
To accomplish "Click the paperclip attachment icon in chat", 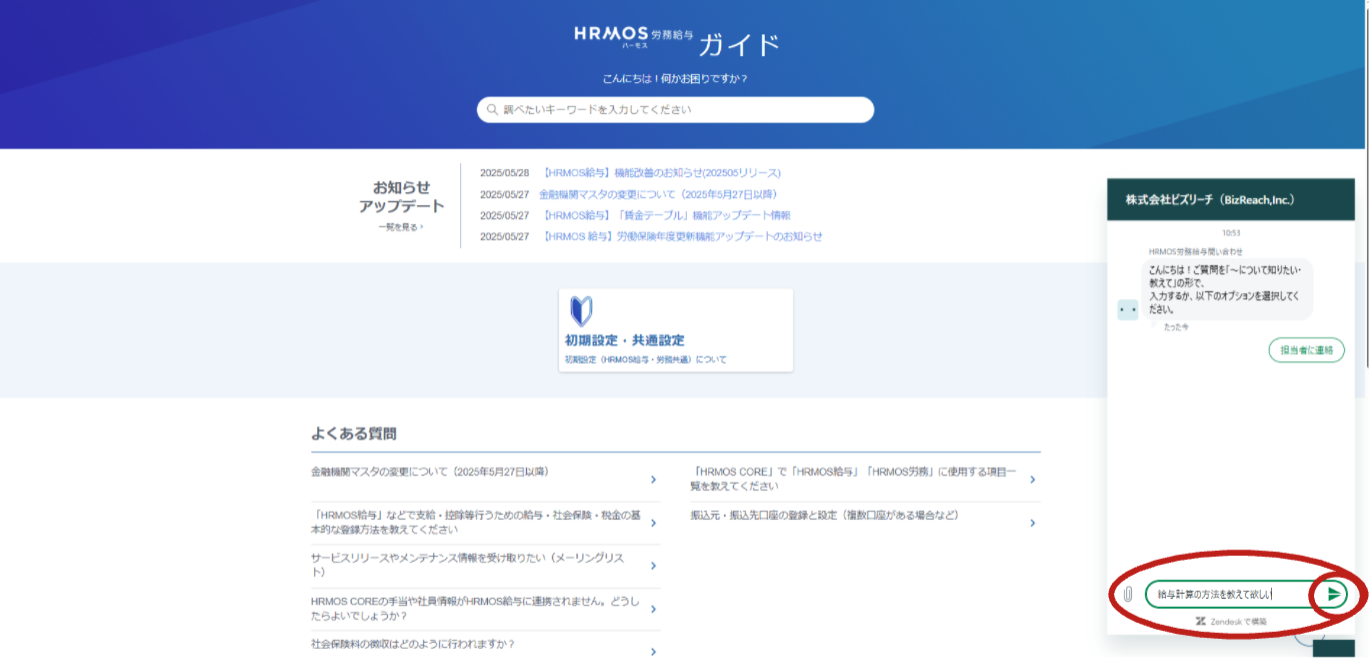I will [1127, 594].
